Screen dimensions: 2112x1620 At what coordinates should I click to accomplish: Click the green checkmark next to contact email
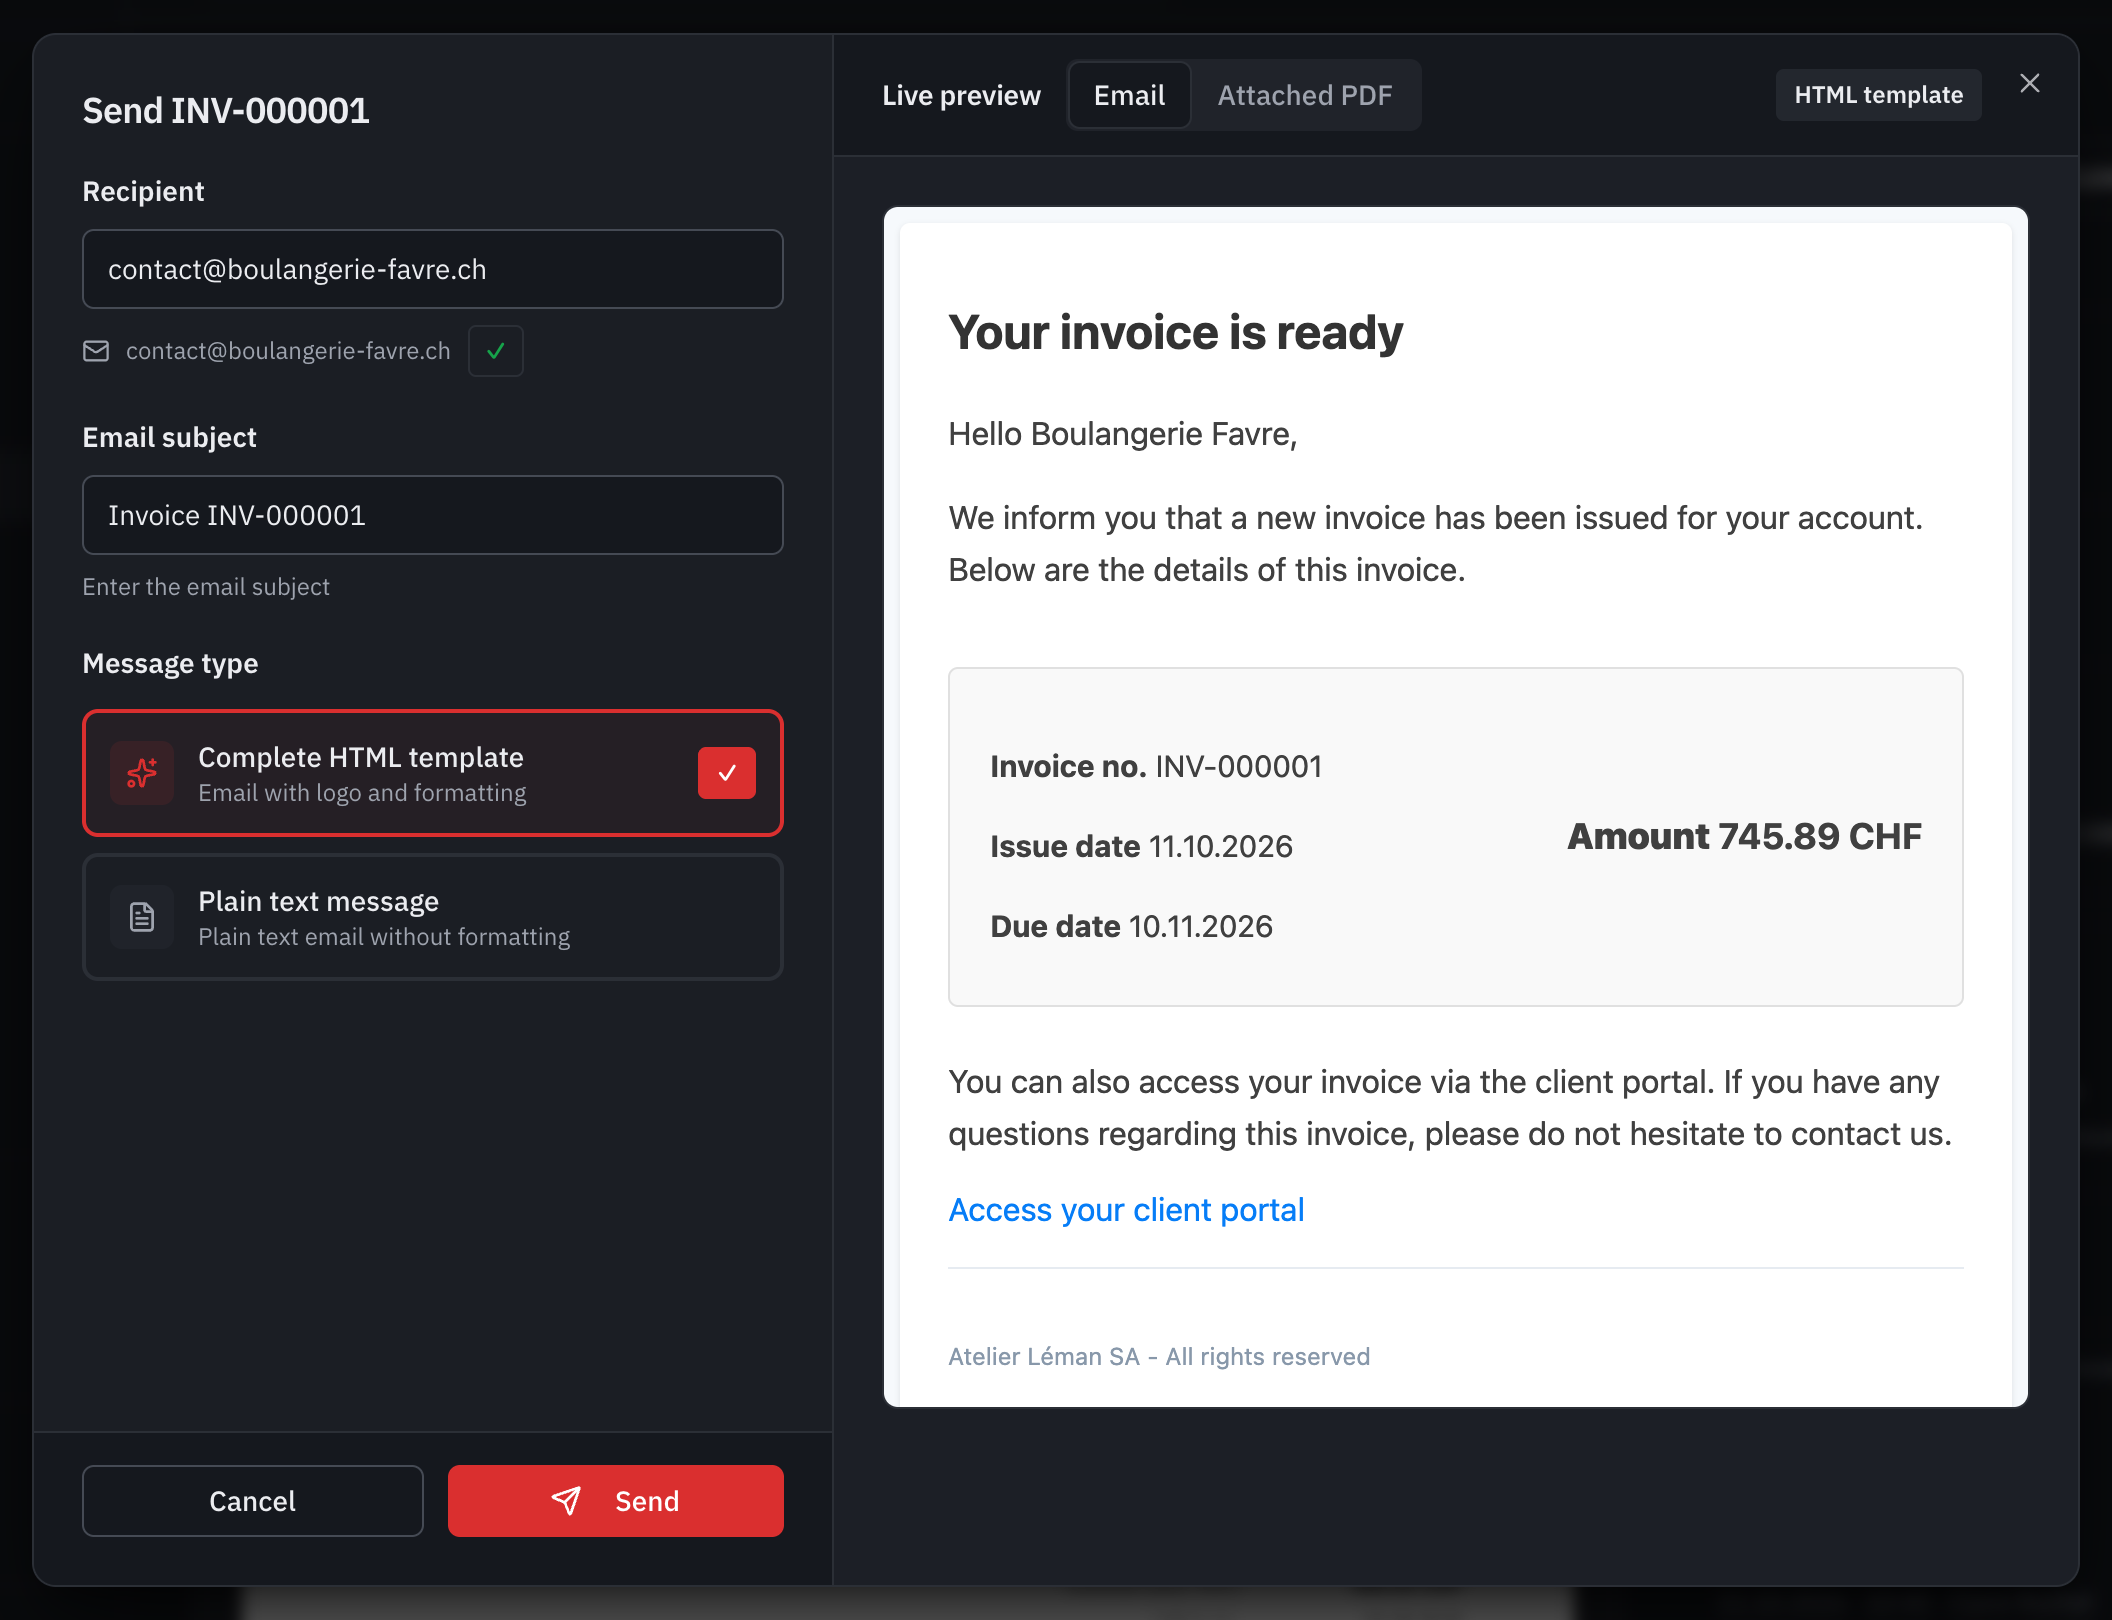(x=496, y=351)
